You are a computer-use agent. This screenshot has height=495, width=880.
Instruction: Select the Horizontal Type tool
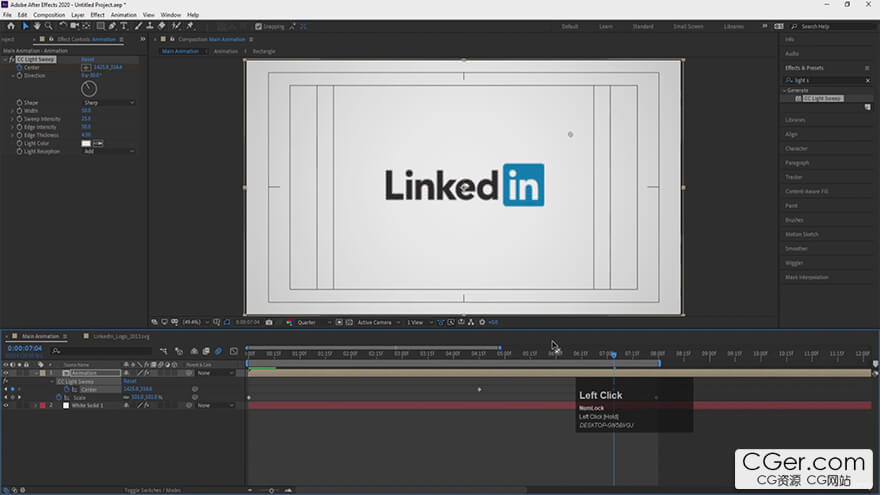pyautogui.click(x=124, y=26)
